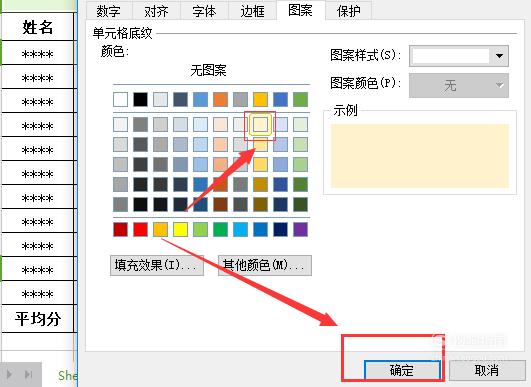This screenshot has width=531, height=387.
Task: Open the 字体 tab
Action: tap(204, 11)
